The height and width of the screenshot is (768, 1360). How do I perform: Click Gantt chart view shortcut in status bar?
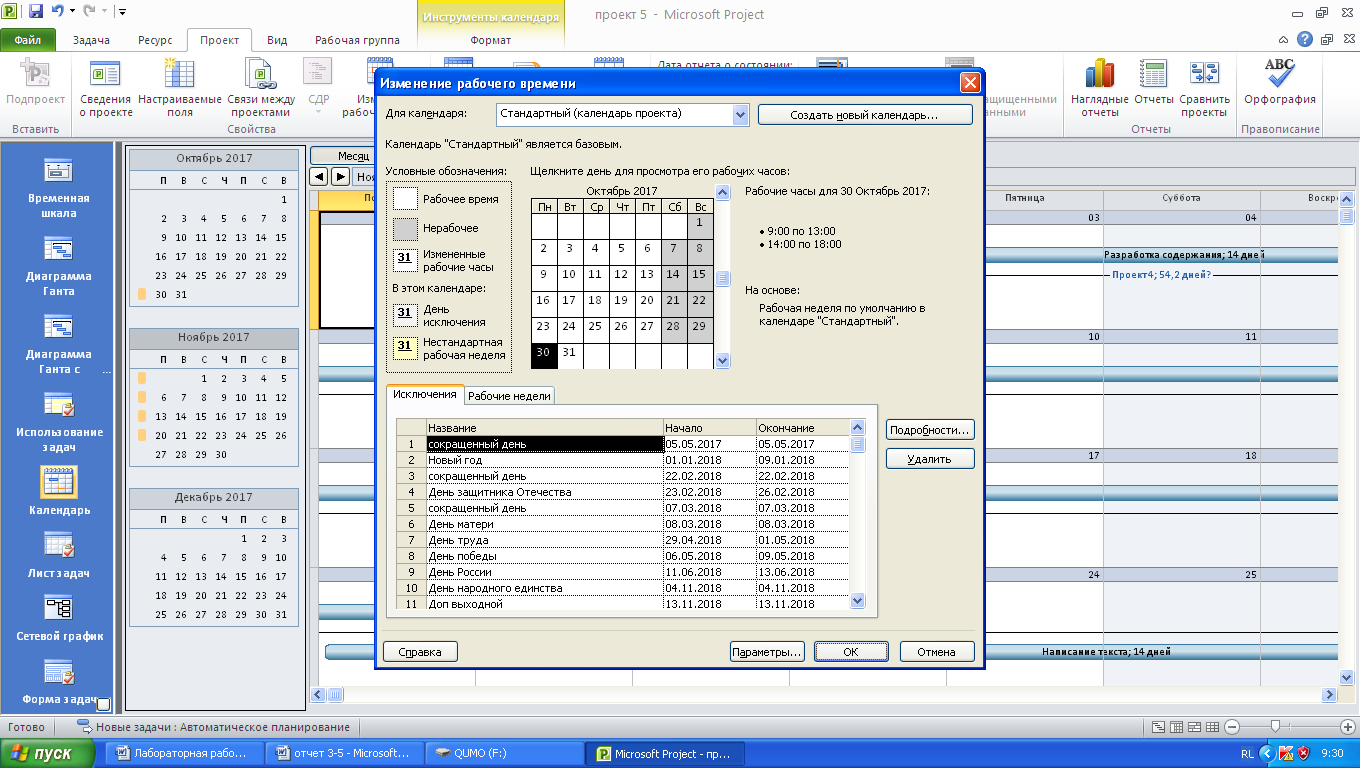(x=1158, y=727)
